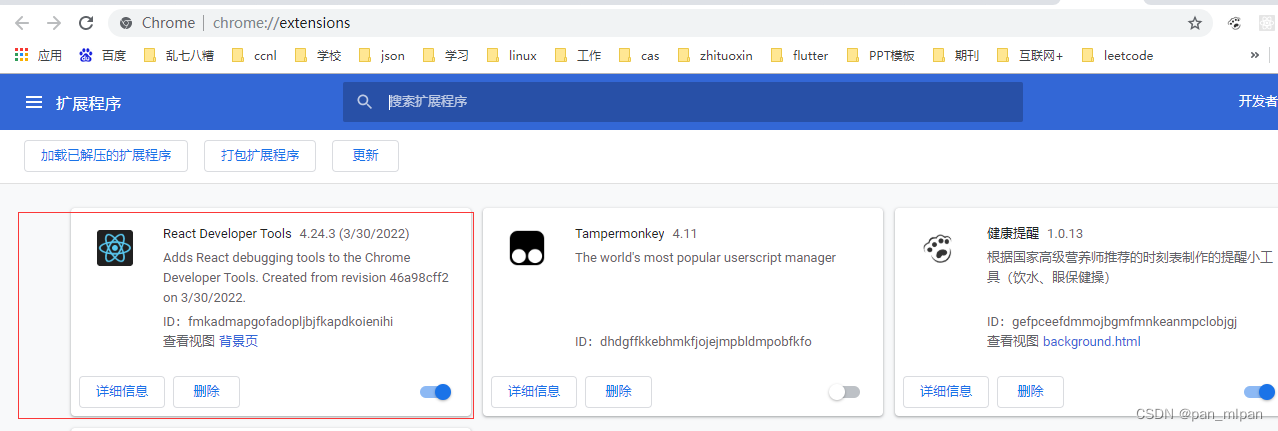Image resolution: width=1278 pixels, height=431 pixels.
Task: Open the flutter bookmark folder
Action: (x=799, y=55)
